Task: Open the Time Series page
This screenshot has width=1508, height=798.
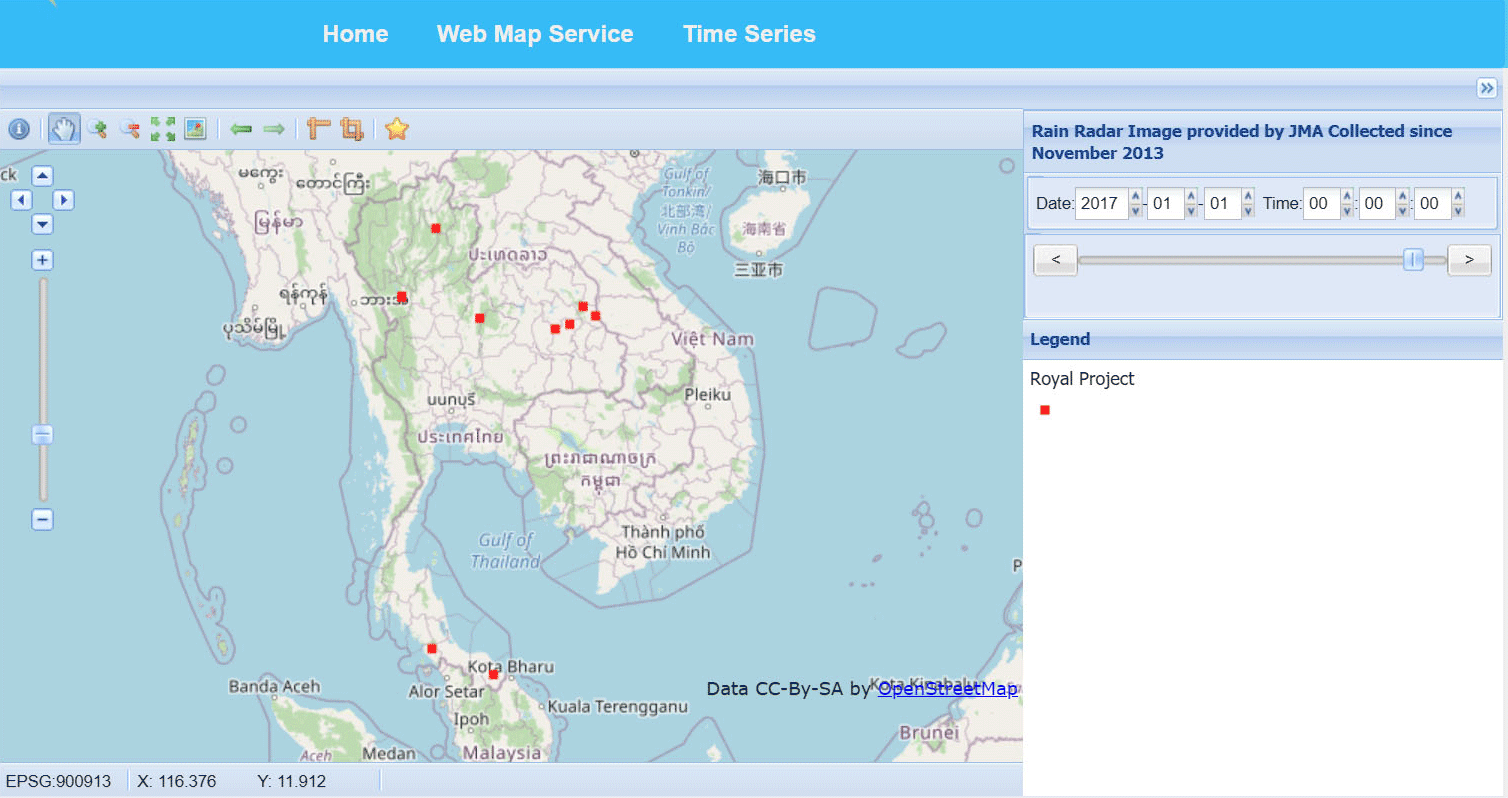Action: (x=749, y=34)
